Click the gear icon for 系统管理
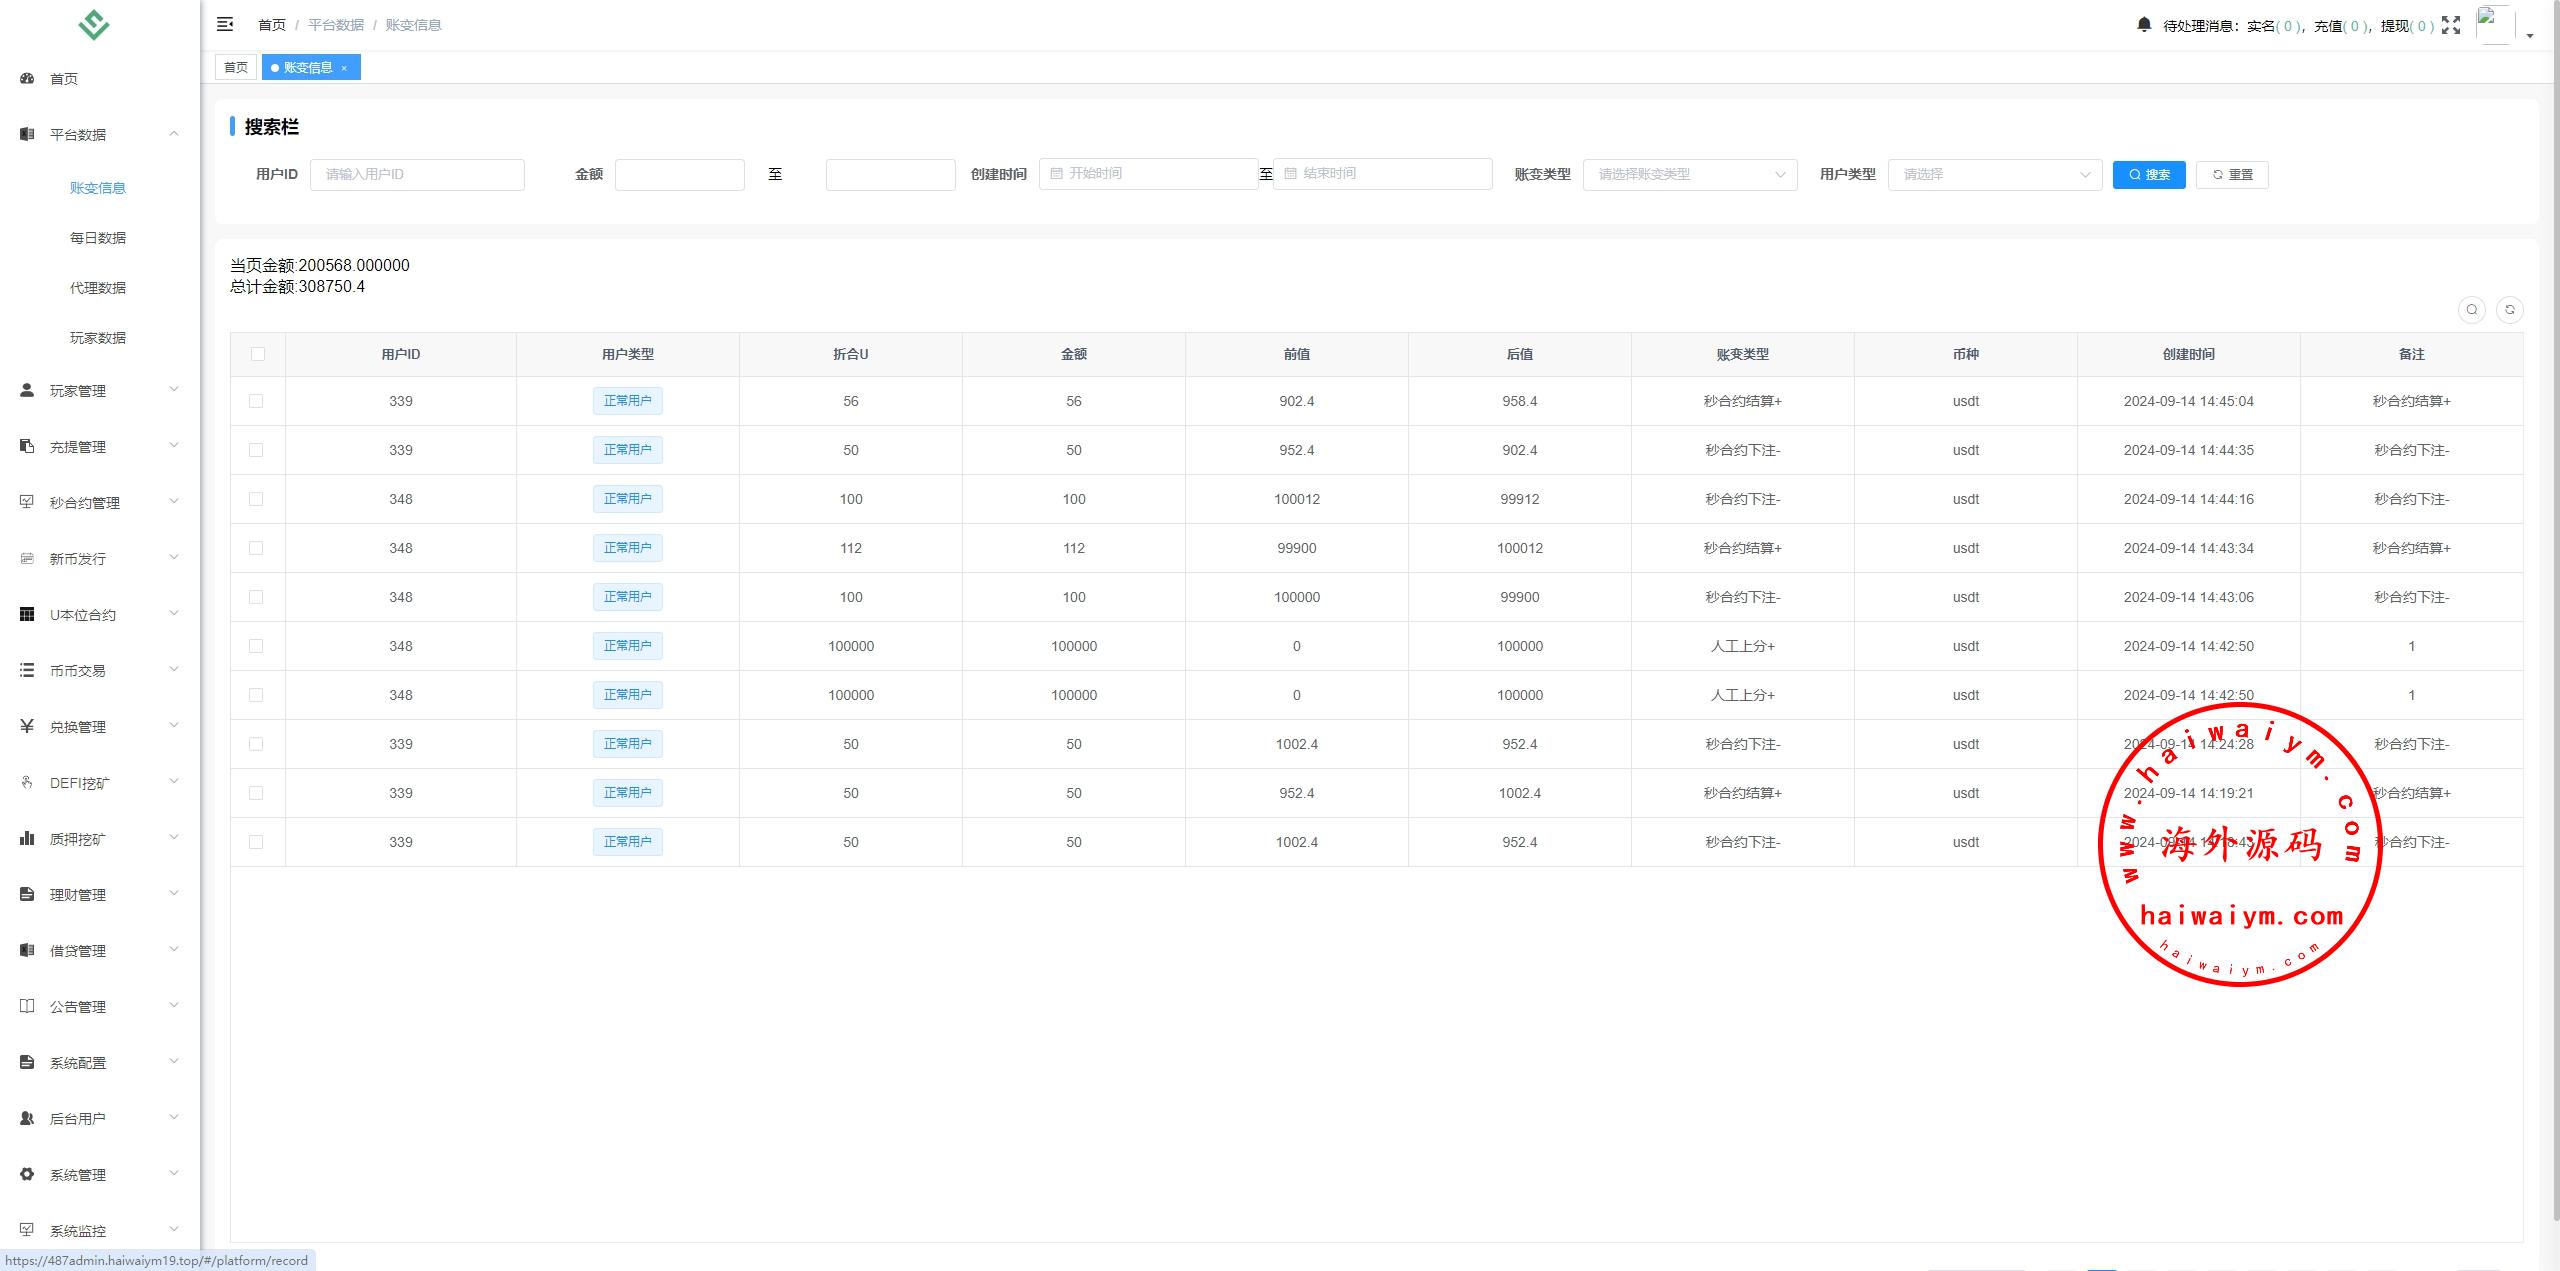This screenshot has height=1271, width=2560. [x=27, y=1174]
